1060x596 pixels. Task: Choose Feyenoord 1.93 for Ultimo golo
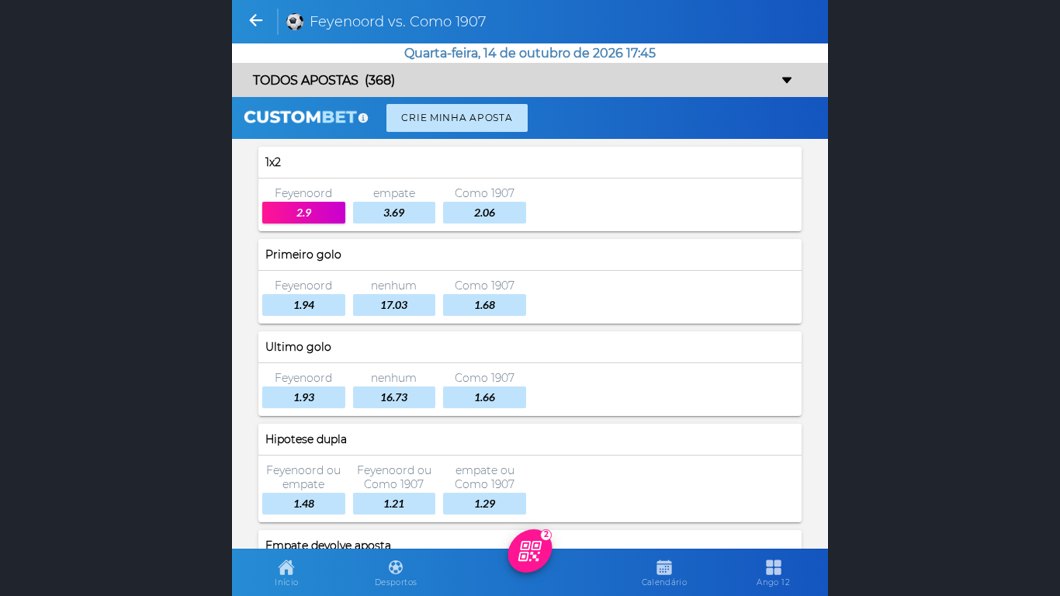pyautogui.click(x=304, y=397)
